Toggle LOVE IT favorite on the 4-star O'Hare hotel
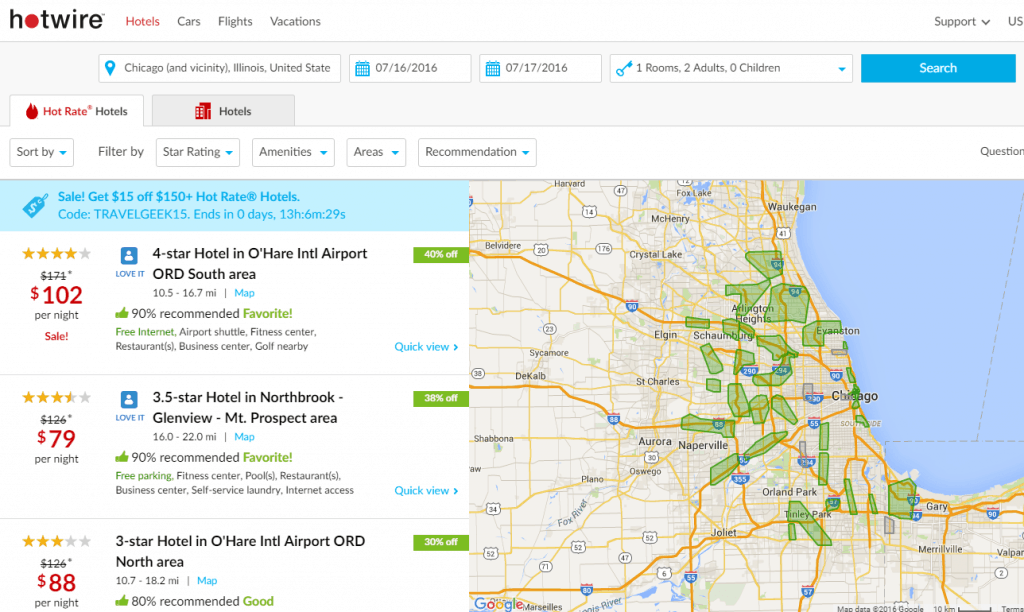1024x612 pixels. pyautogui.click(x=129, y=256)
